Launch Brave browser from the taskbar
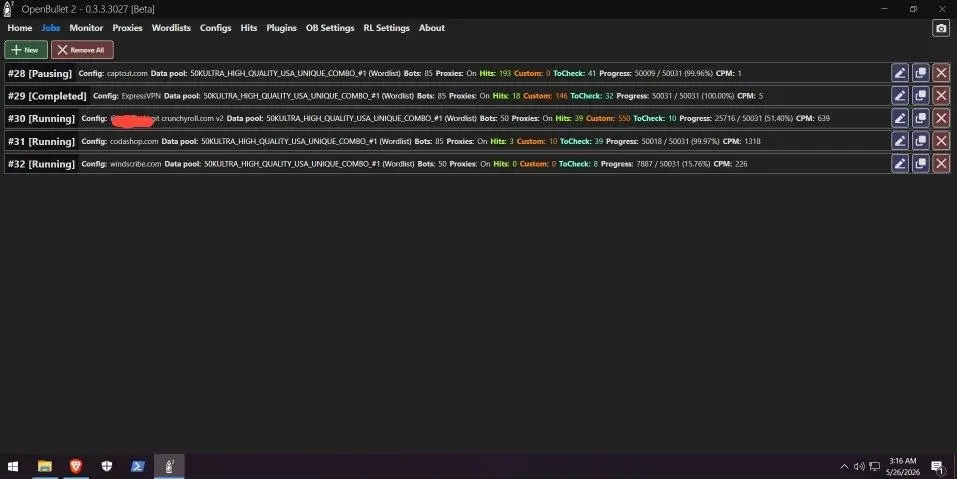 [76, 467]
